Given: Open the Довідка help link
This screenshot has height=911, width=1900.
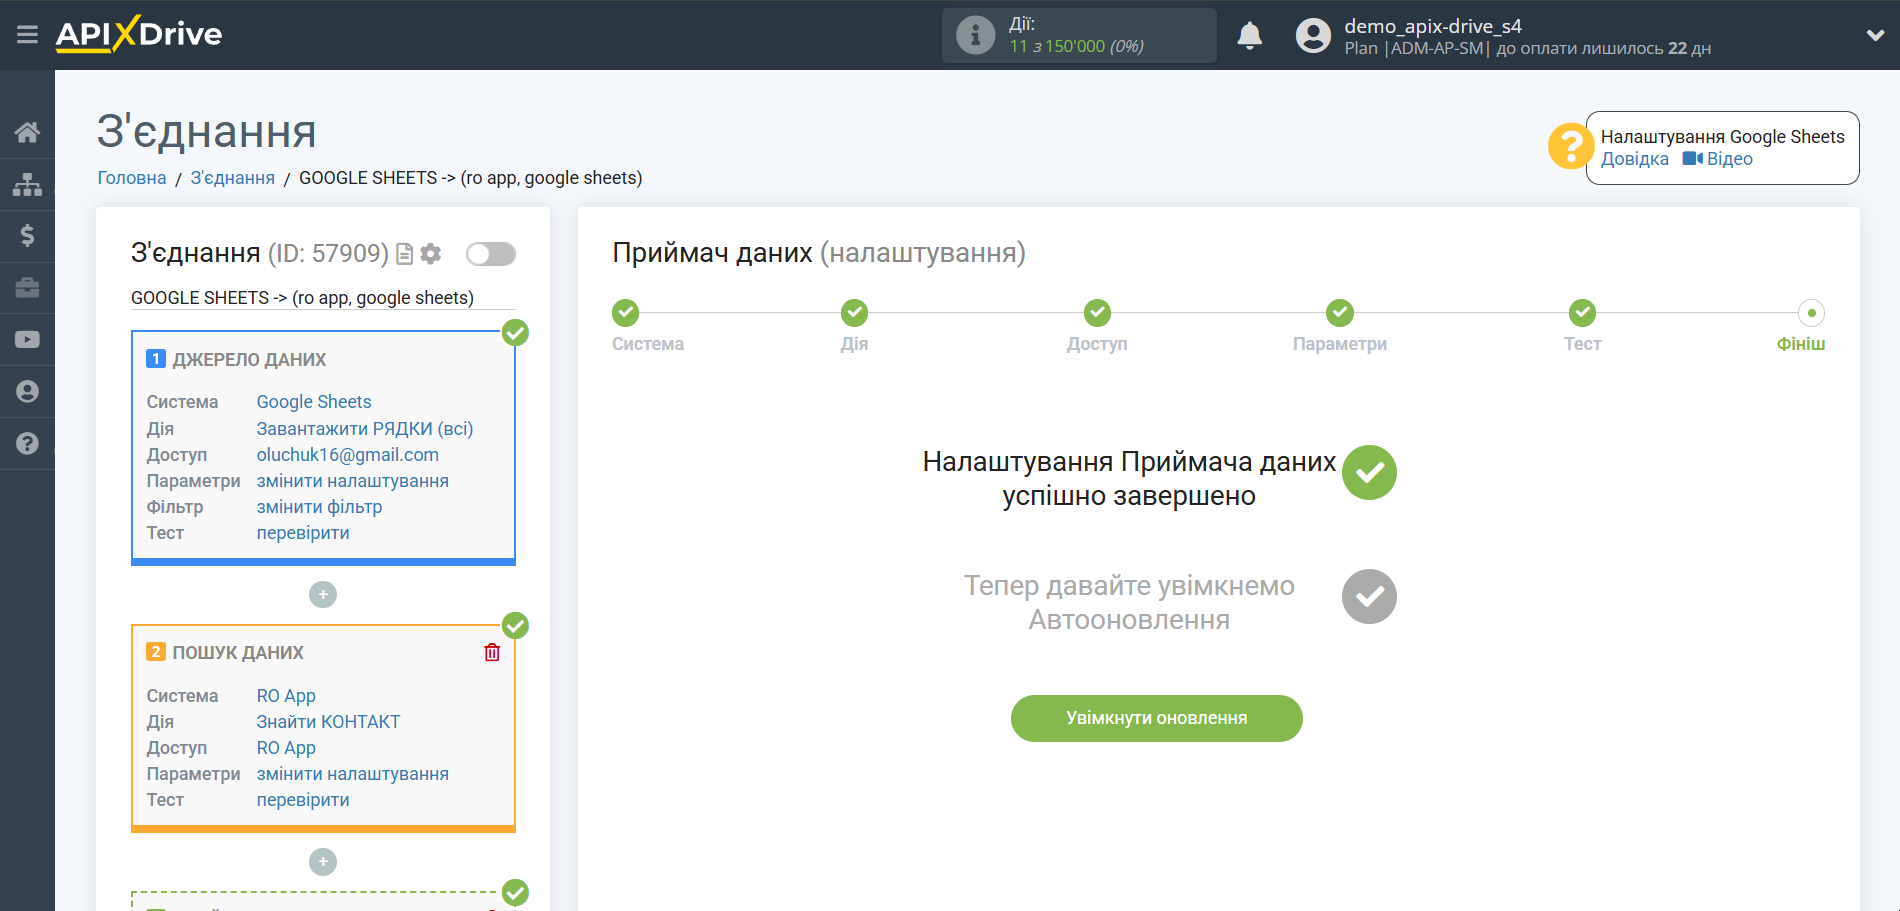Looking at the screenshot, I should pyautogui.click(x=1634, y=158).
